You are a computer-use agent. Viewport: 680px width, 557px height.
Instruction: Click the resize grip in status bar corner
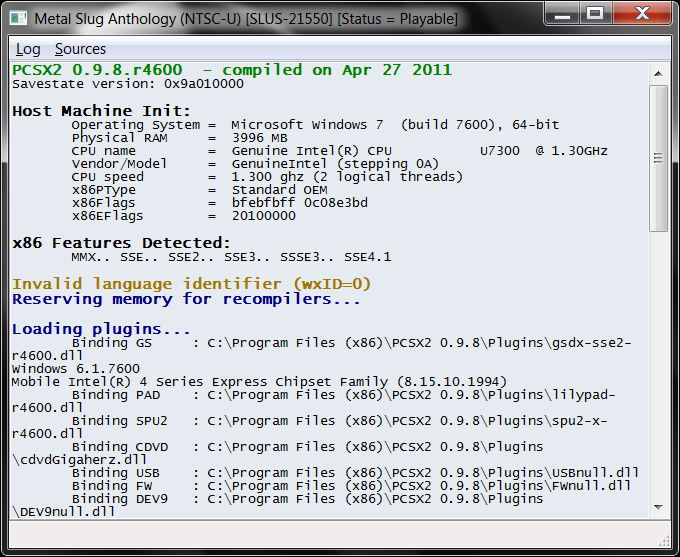tap(664, 541)
